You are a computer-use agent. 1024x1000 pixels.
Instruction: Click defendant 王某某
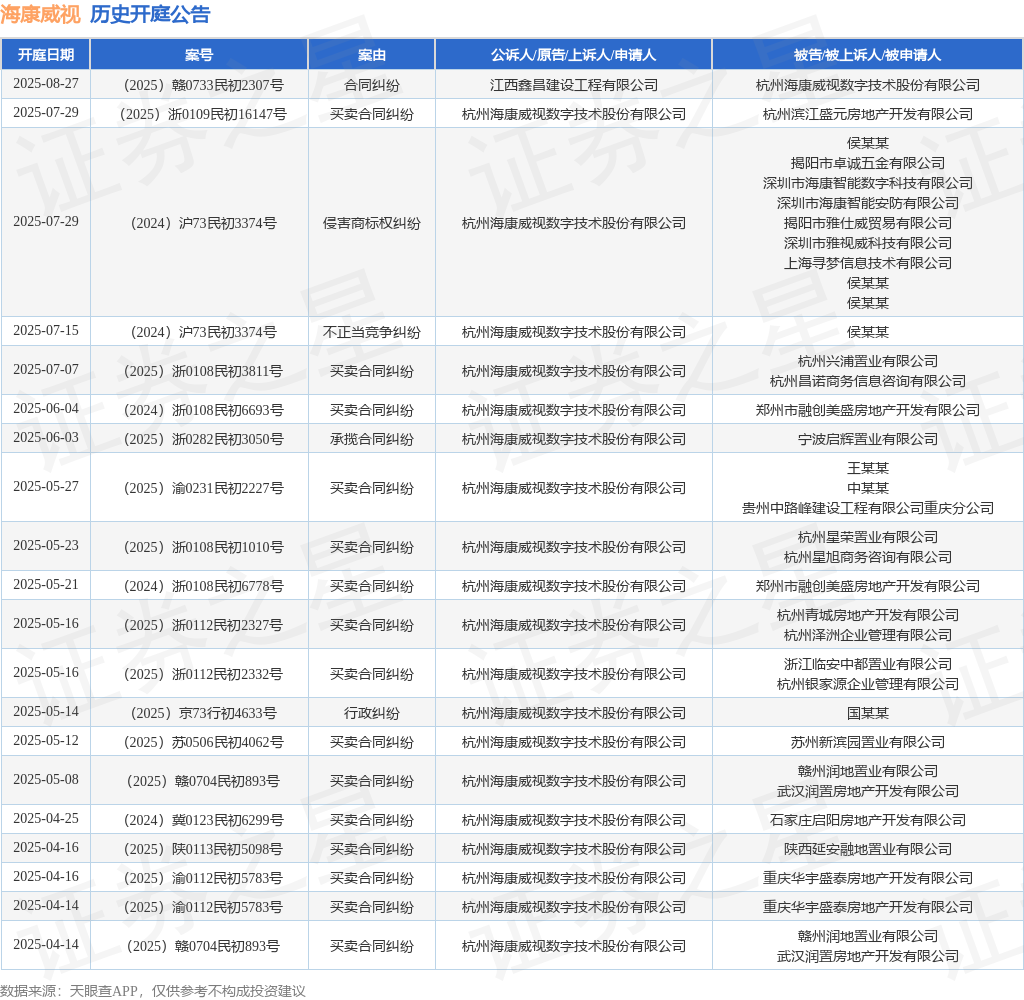[x=867, y=468]
